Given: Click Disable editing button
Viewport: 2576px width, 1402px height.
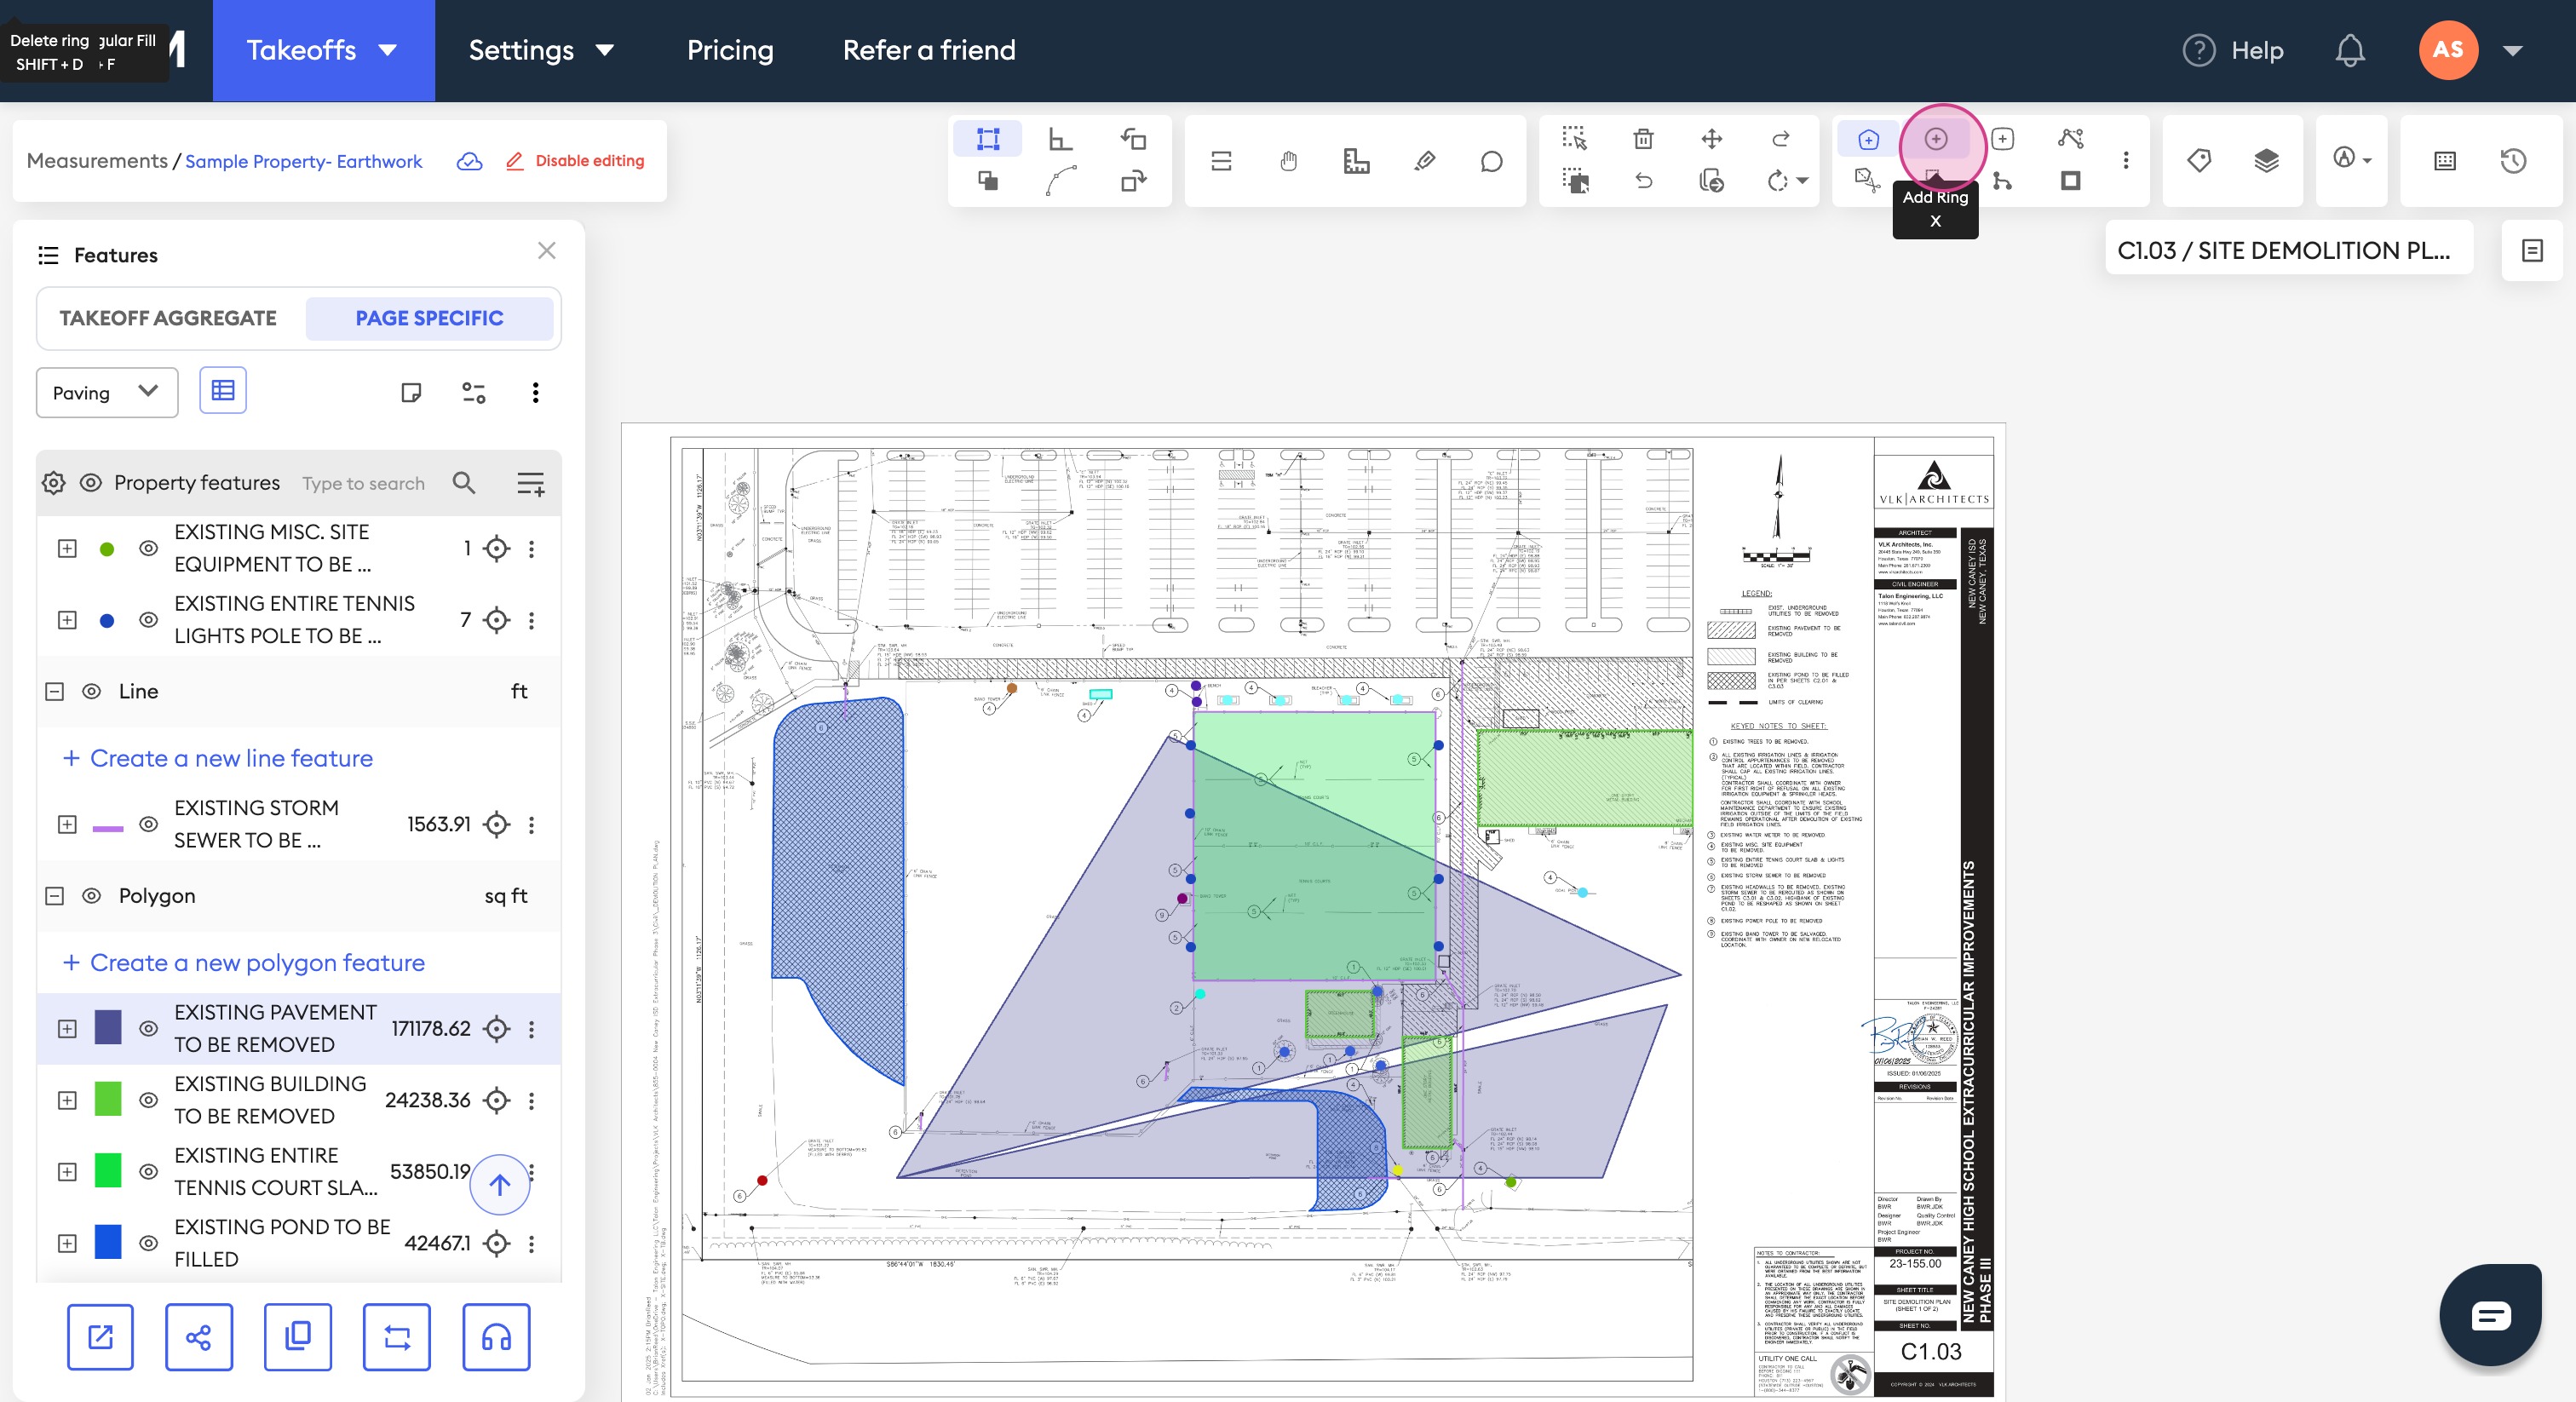Looking at the screenshot, I should pyautogui.click(x=575, y=161).
